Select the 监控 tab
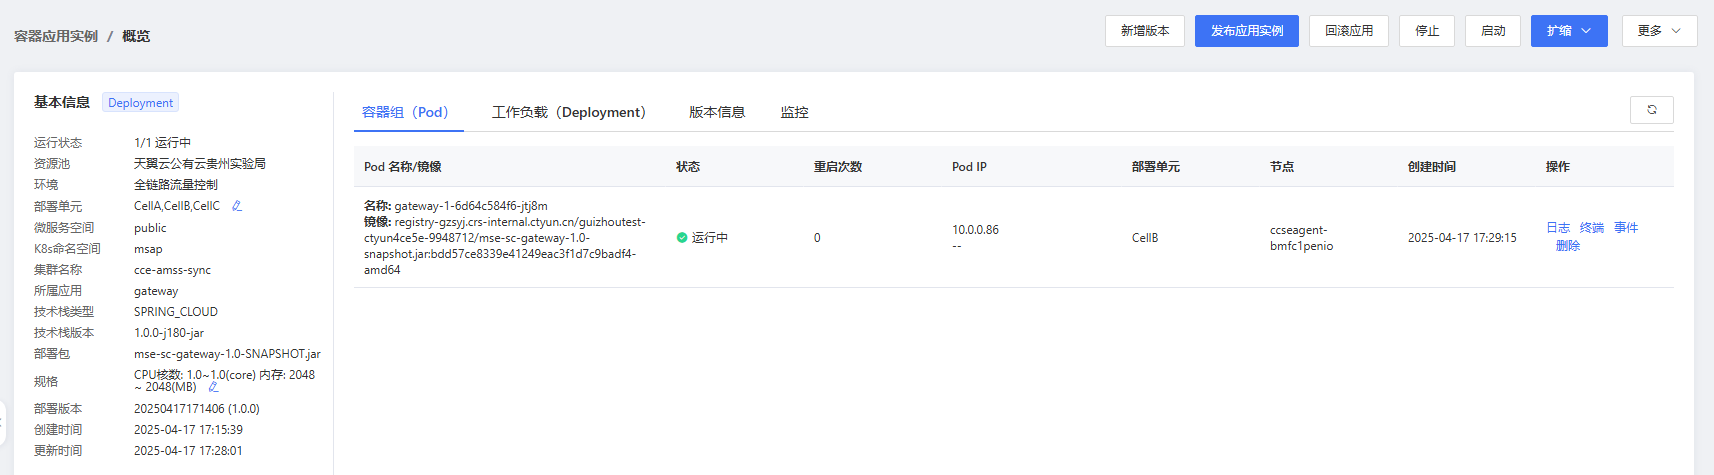 [794, 112]
